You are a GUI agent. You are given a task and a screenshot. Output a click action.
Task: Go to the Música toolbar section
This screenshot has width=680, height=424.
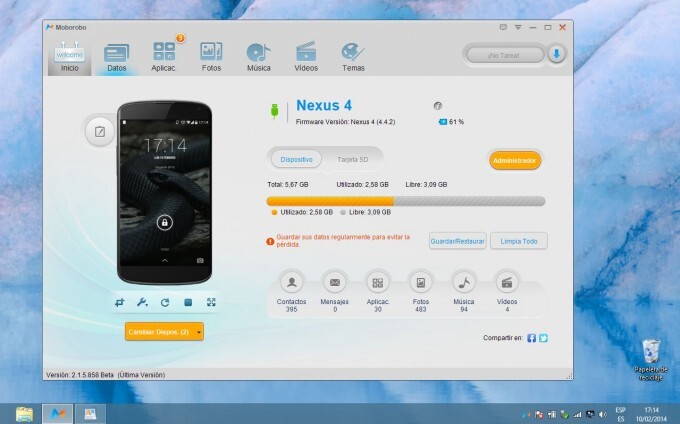coord(258,55)
